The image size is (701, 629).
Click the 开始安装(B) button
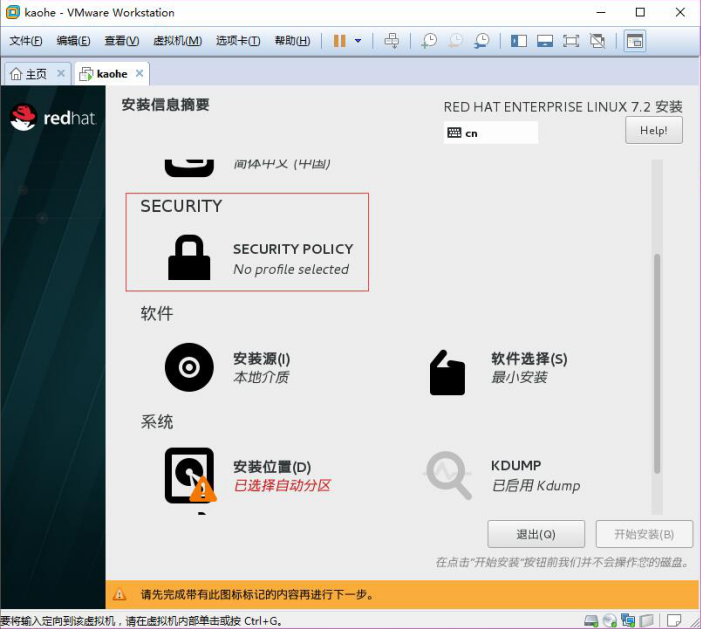644,534
